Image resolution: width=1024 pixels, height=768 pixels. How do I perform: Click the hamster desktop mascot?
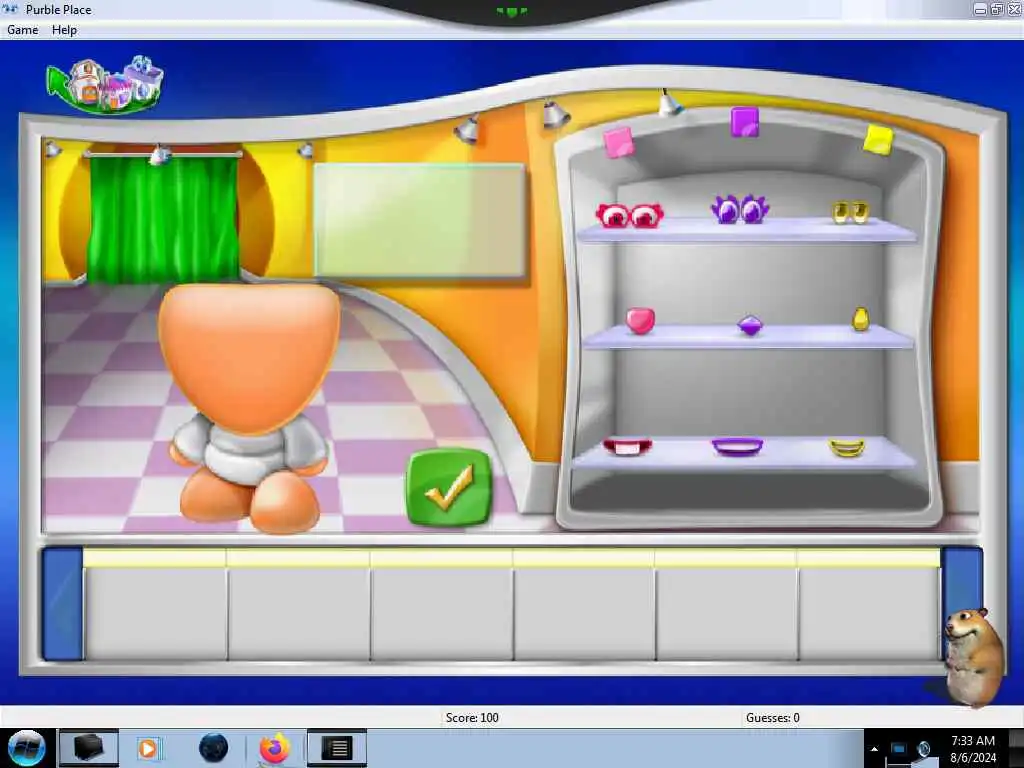974,656
